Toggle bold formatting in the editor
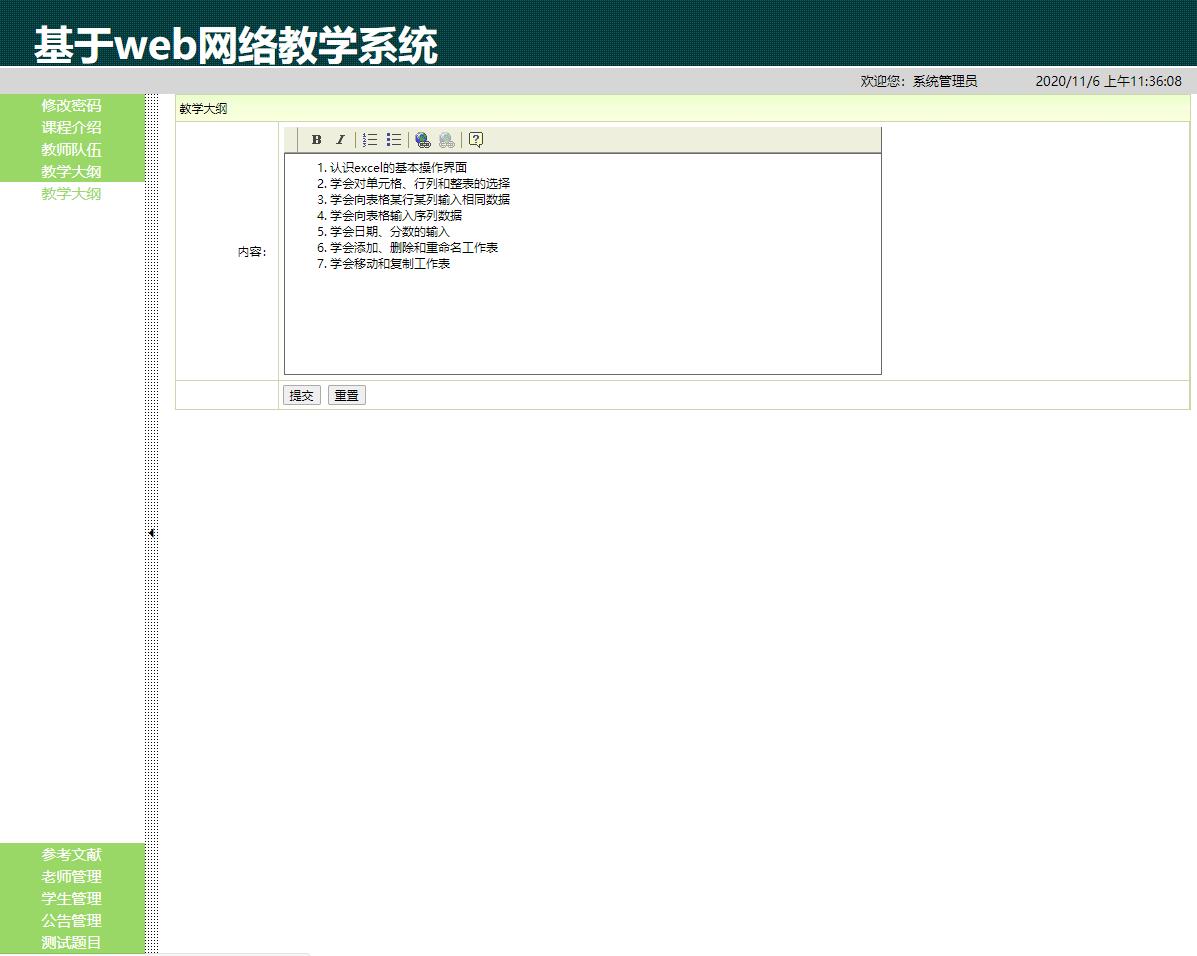 [316, 140]
